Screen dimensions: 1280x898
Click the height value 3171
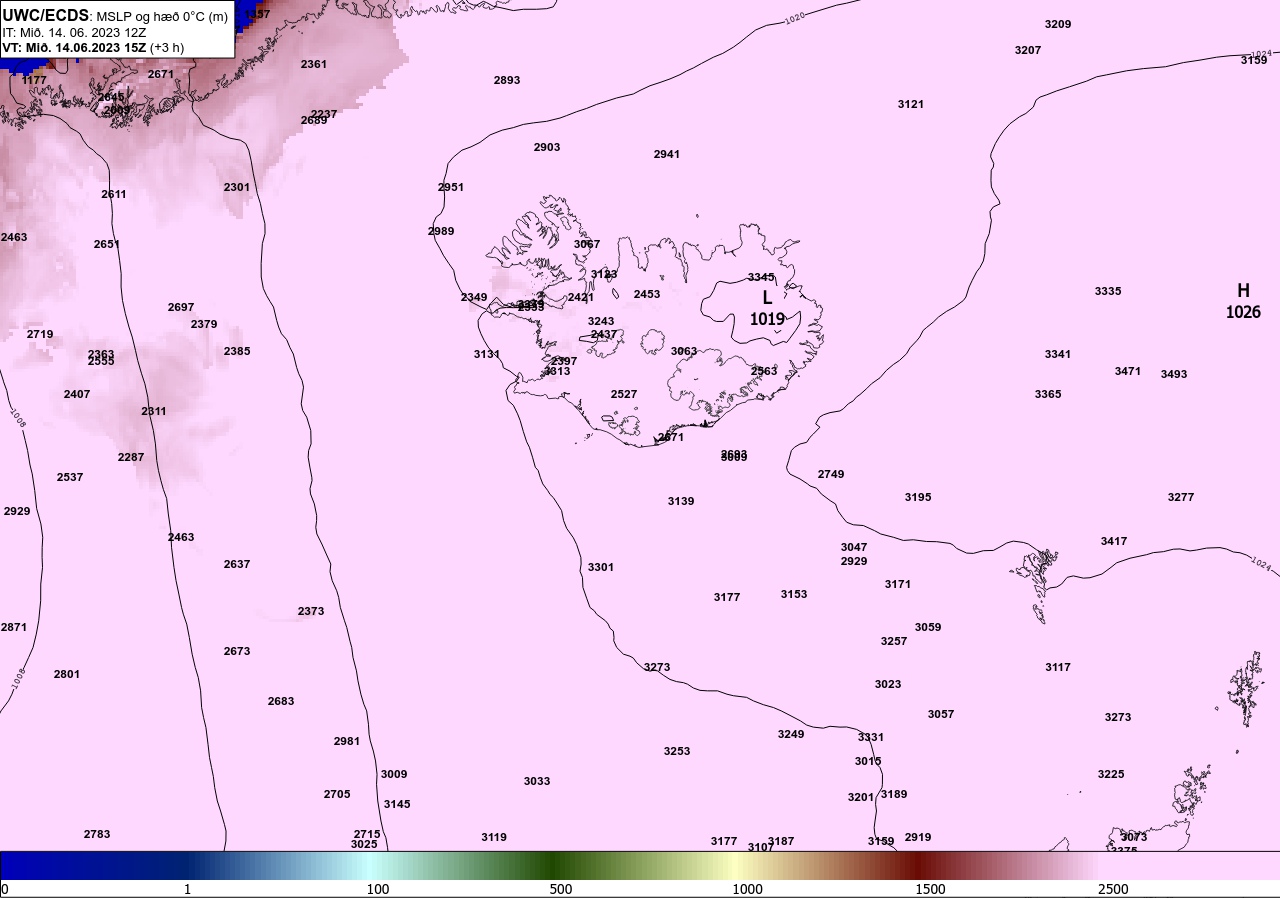click(x=898, y=584)
